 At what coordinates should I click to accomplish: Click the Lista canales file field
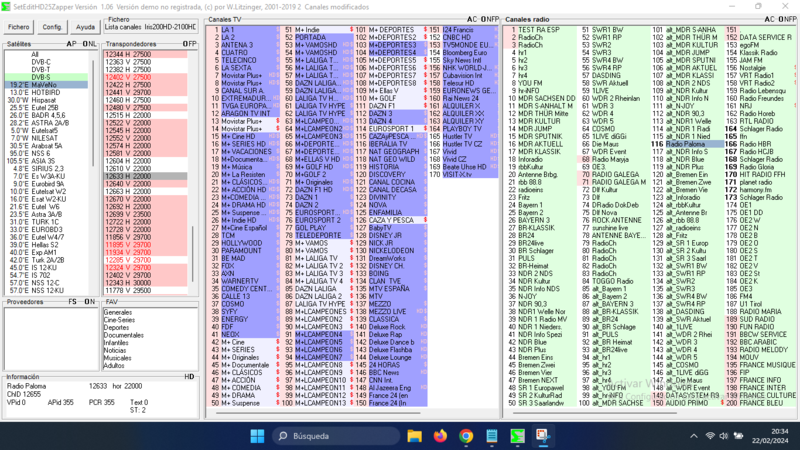151,27
